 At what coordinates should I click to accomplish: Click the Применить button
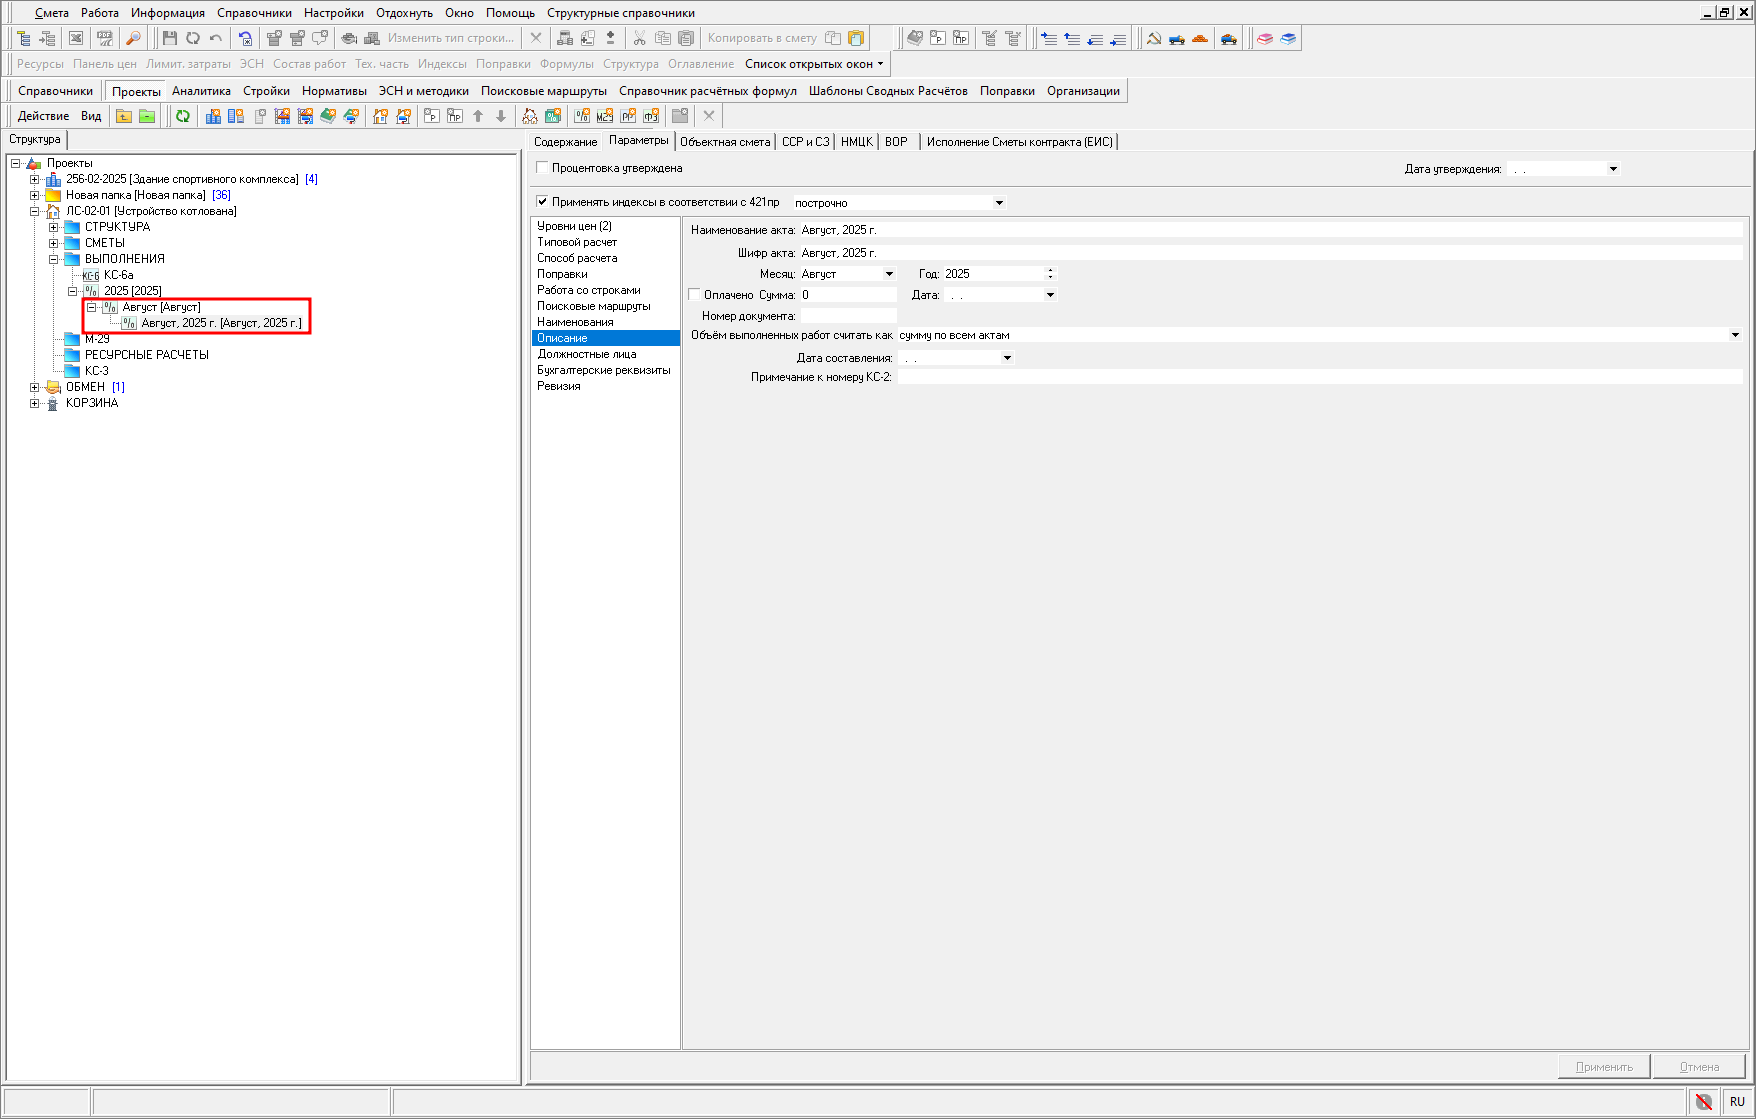point(1603,1066)
